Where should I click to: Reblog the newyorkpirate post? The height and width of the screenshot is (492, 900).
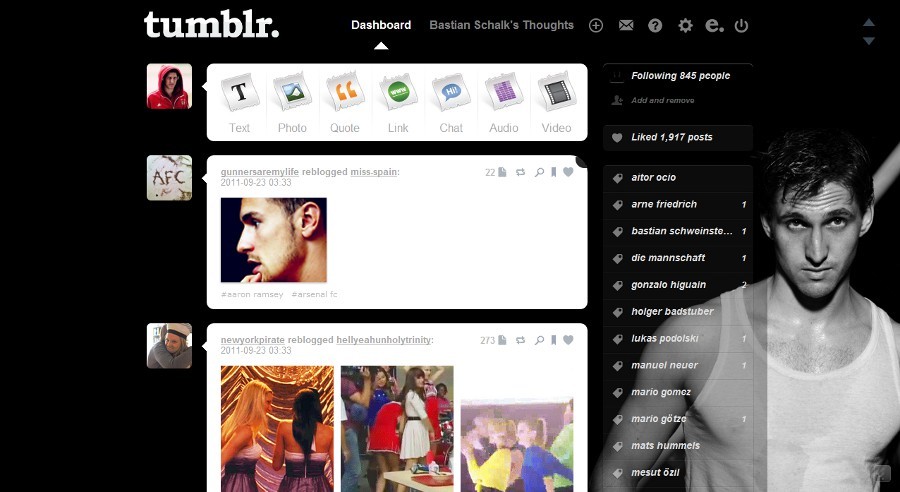(521, 340)
